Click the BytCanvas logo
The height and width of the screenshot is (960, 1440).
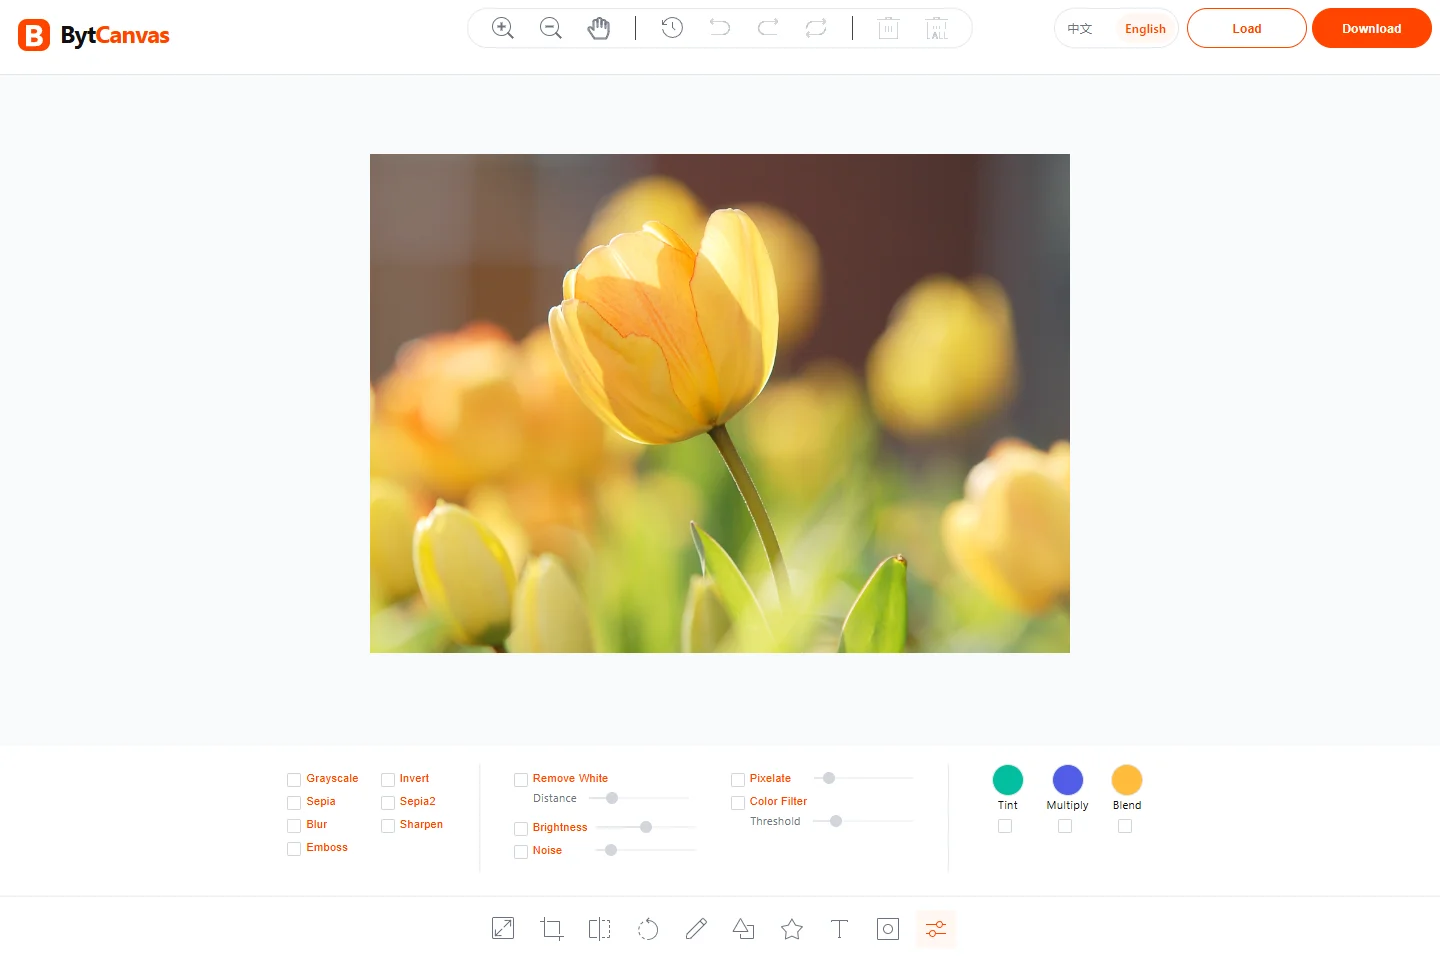pyautogui.click(x=94, y=35)
